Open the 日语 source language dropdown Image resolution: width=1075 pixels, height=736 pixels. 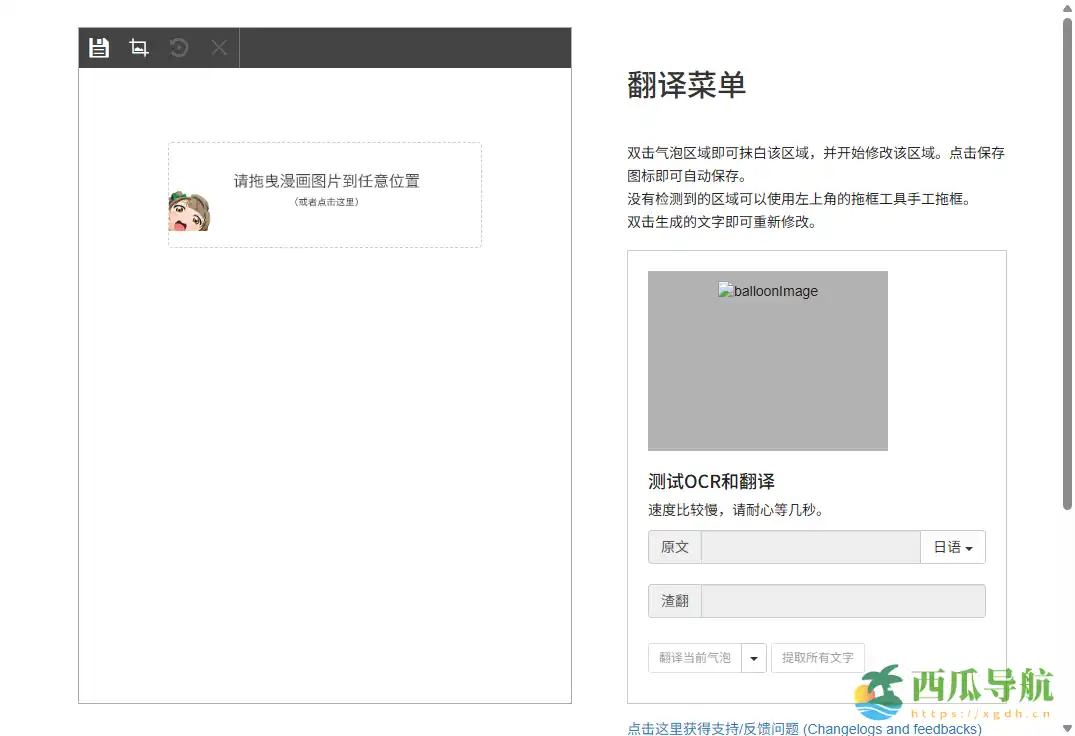tap(951, 547)
